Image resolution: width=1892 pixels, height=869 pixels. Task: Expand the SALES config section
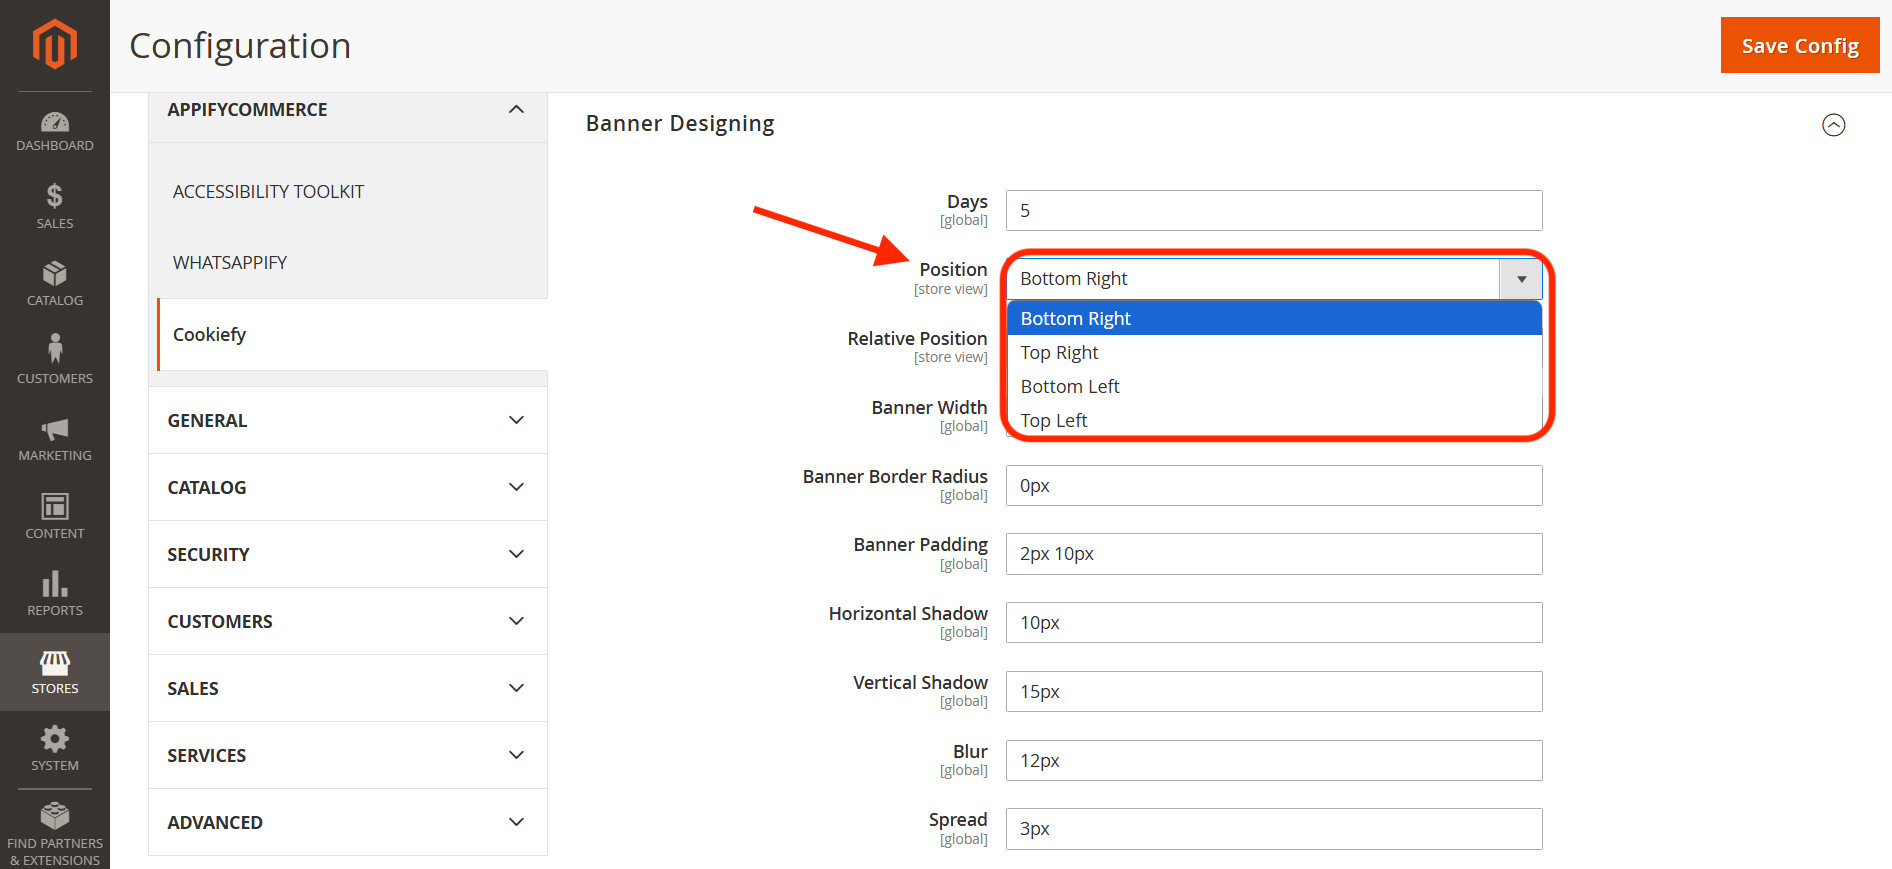tap(348, 688)
